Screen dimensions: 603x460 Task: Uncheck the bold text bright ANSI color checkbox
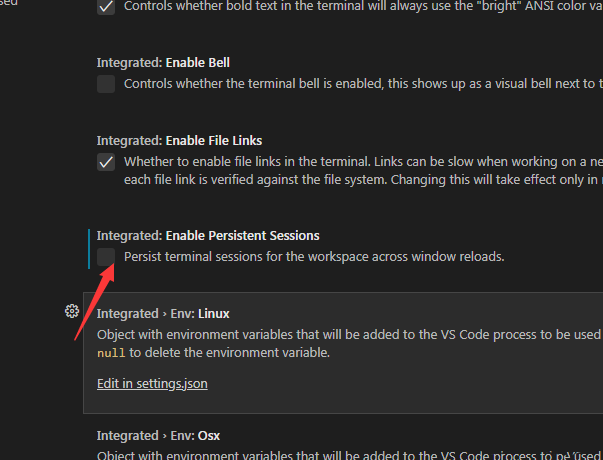(106, 7)
